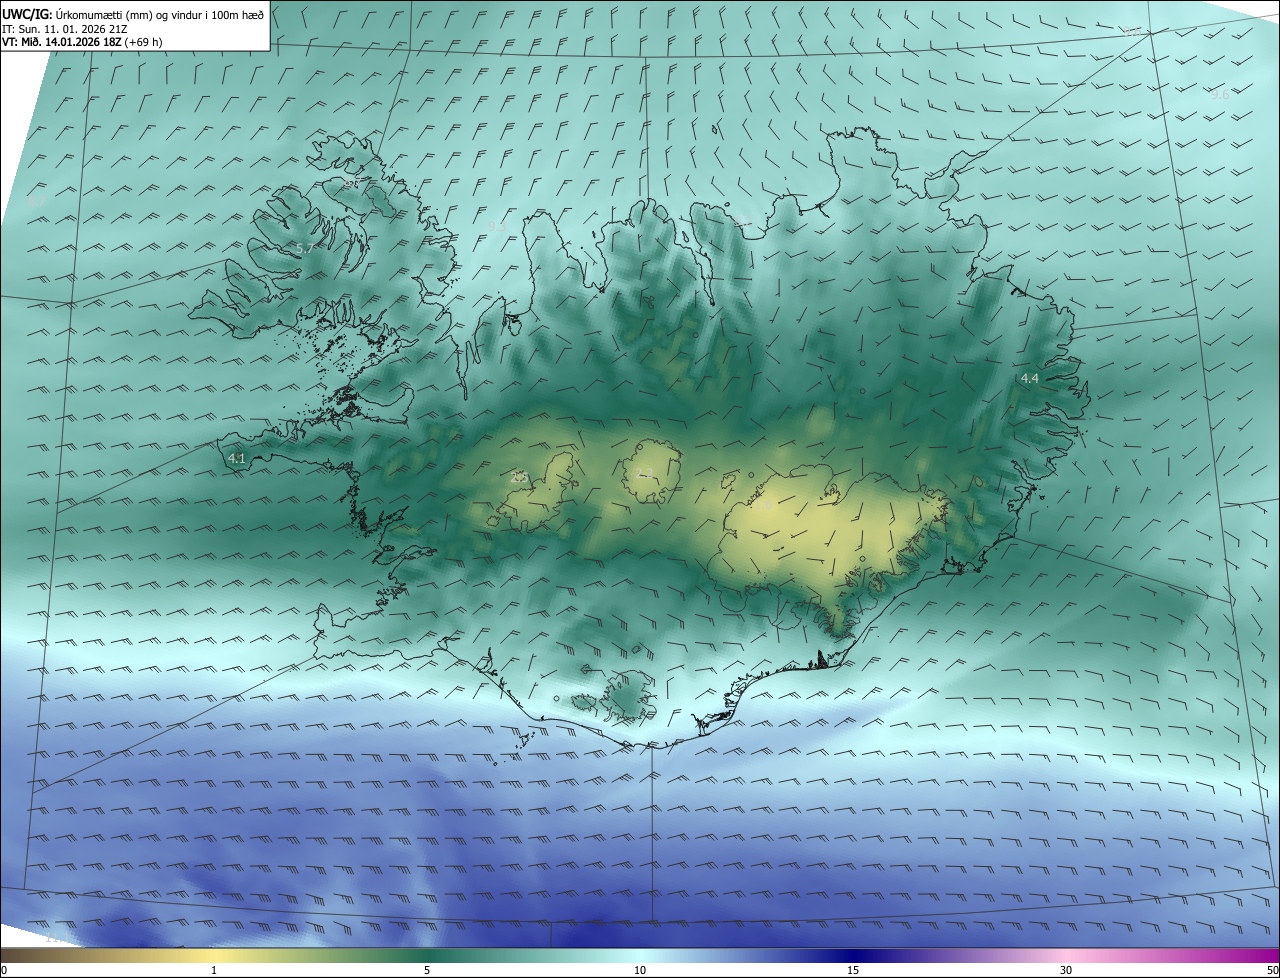Click the '1' label on the color scale
The height and width of the screenshot is (978, 1280).
214,970
